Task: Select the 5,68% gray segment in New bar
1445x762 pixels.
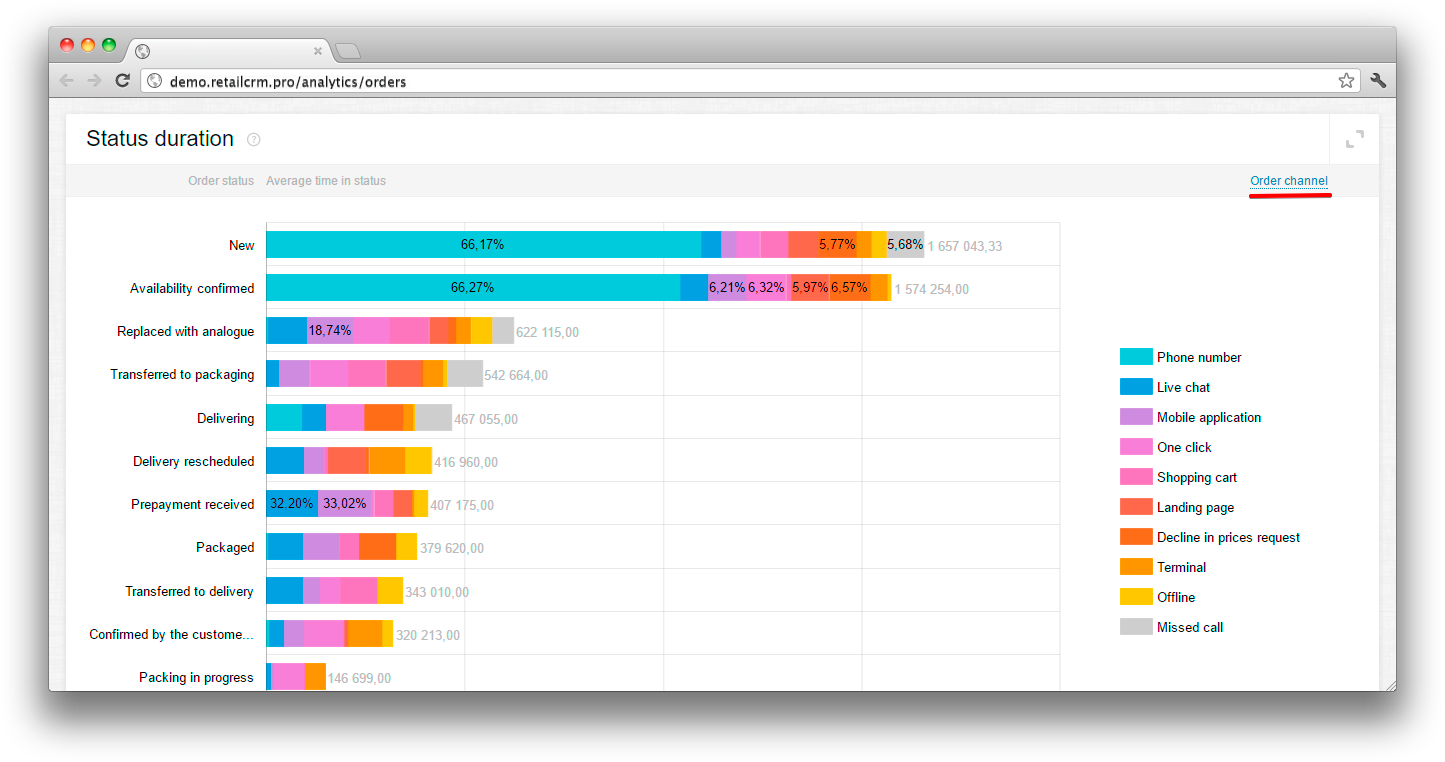Action: [x=905, y=245]
